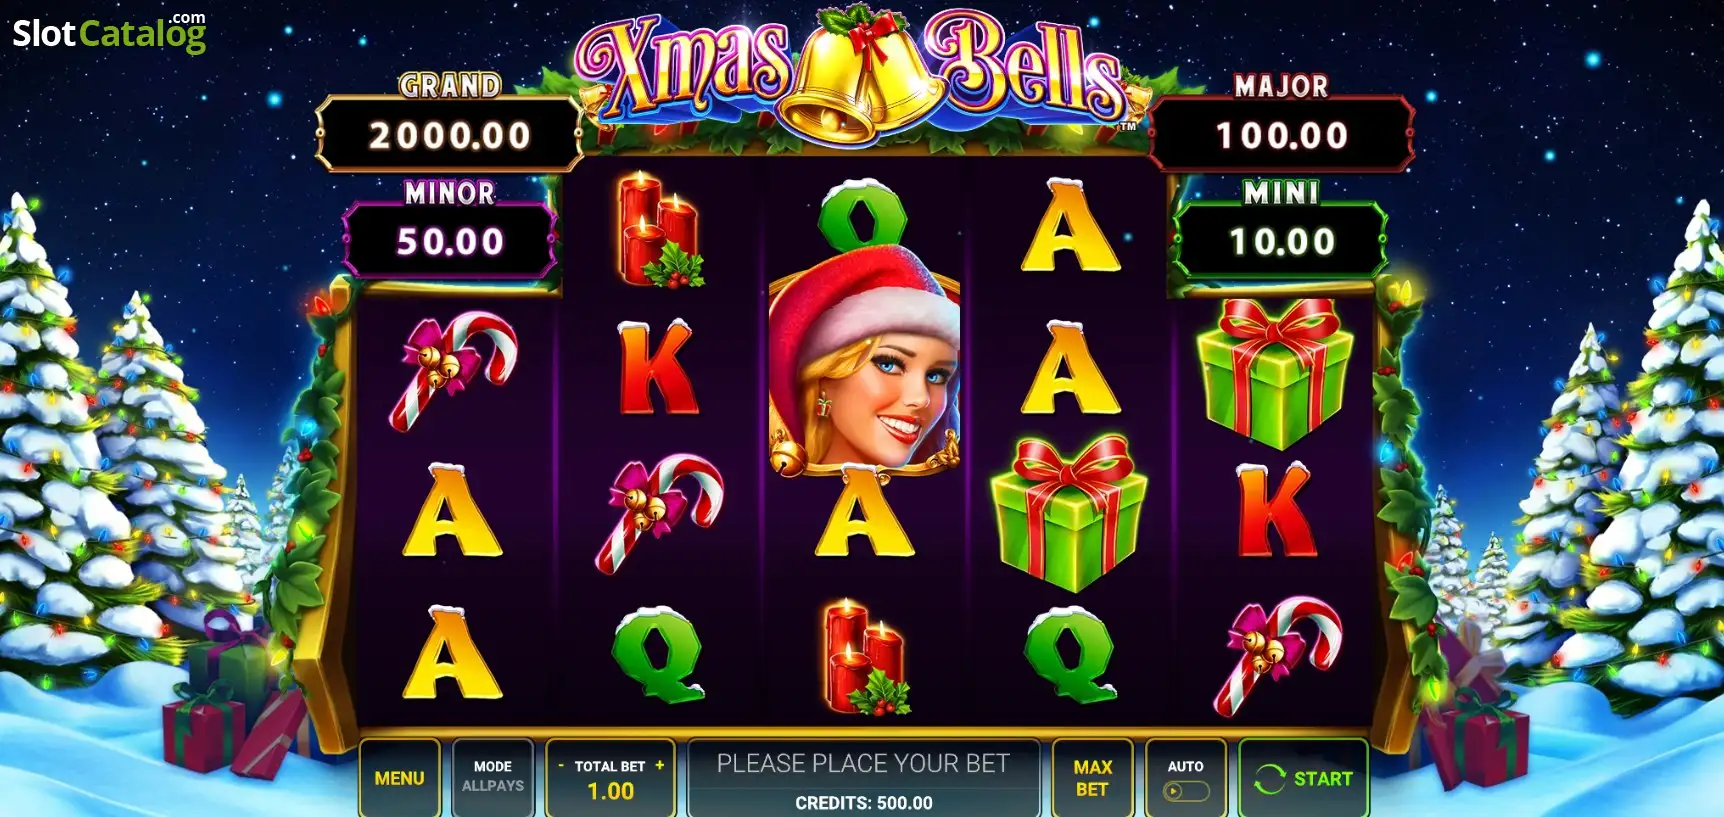The width and height of the screenshot is (1724, 817).
Task: Hit the MAX BET button
Action: click(x=1092, y=777)
